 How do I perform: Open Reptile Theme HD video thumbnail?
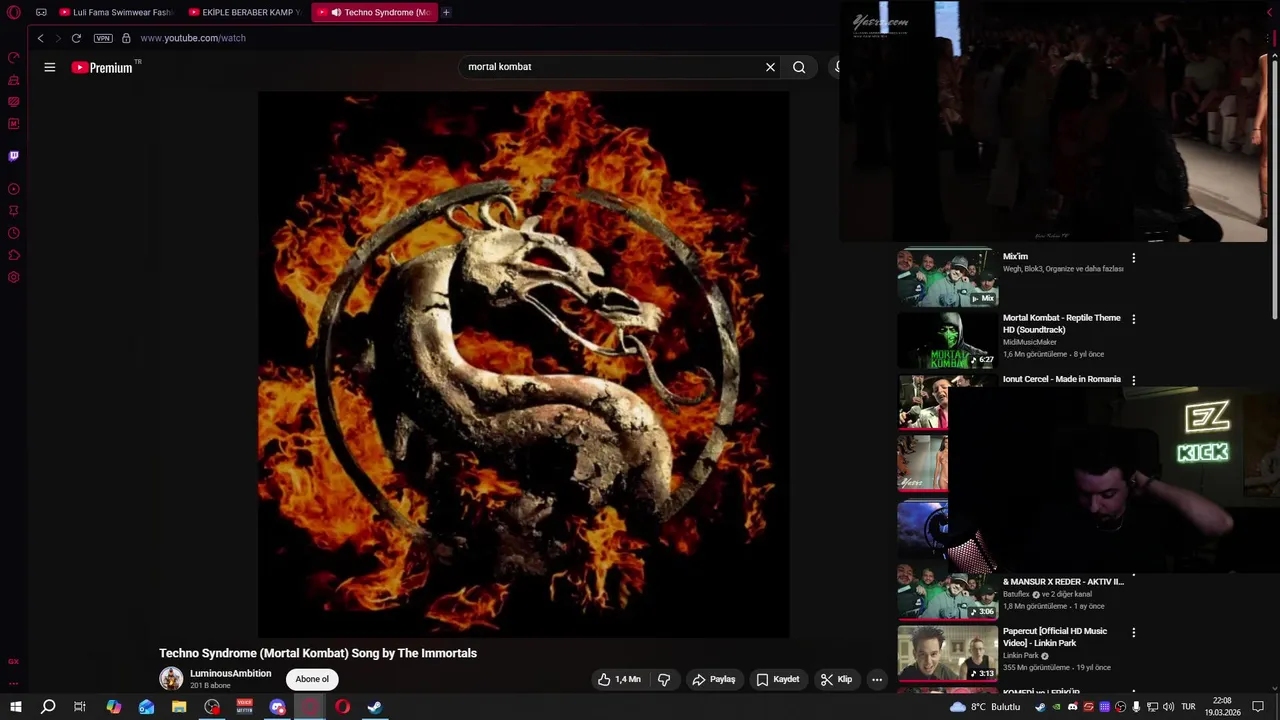(x=947, y=339)
